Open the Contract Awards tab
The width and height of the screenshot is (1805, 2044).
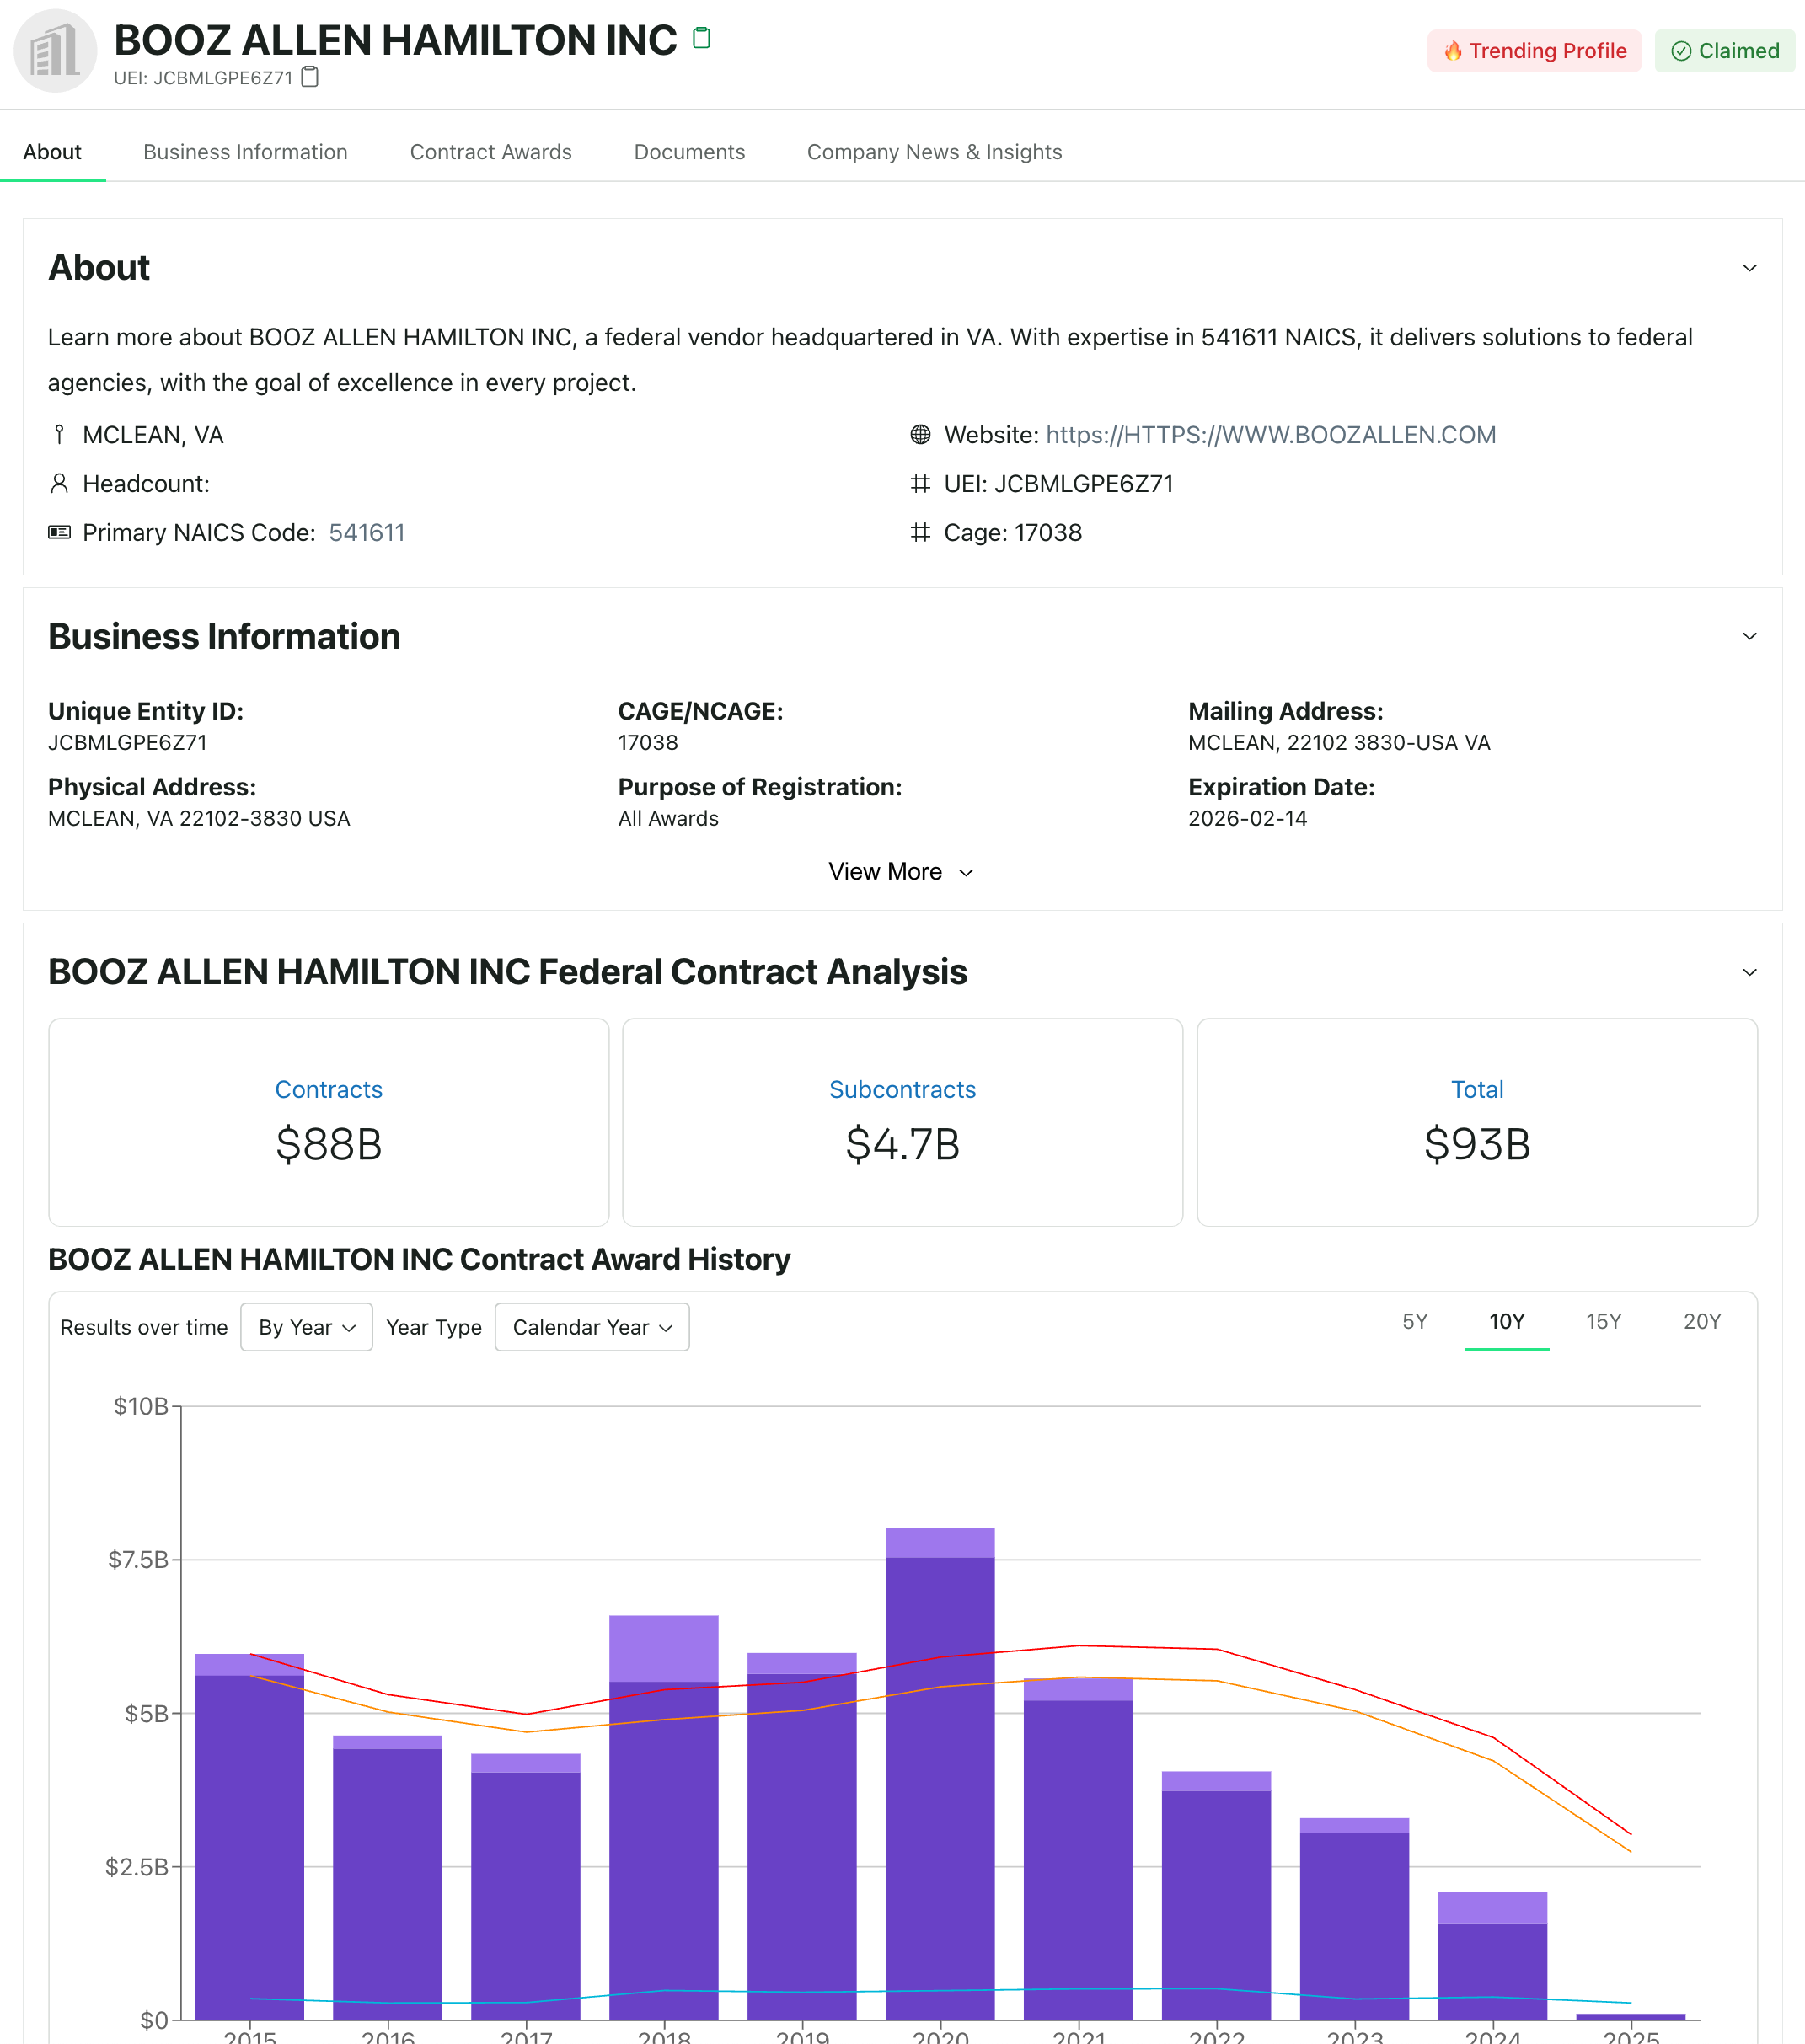point(491,152)
